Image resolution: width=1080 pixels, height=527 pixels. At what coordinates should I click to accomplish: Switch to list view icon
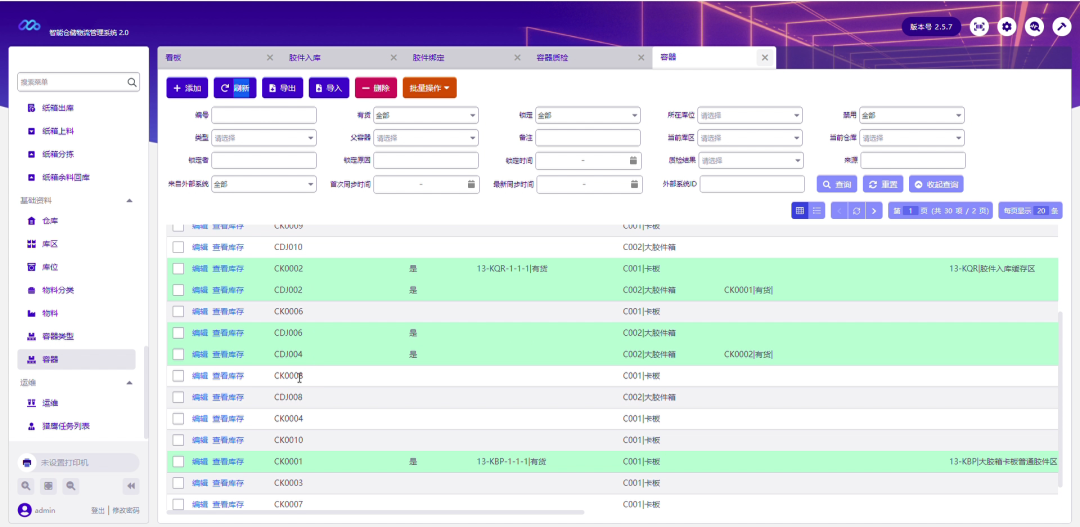816,211
